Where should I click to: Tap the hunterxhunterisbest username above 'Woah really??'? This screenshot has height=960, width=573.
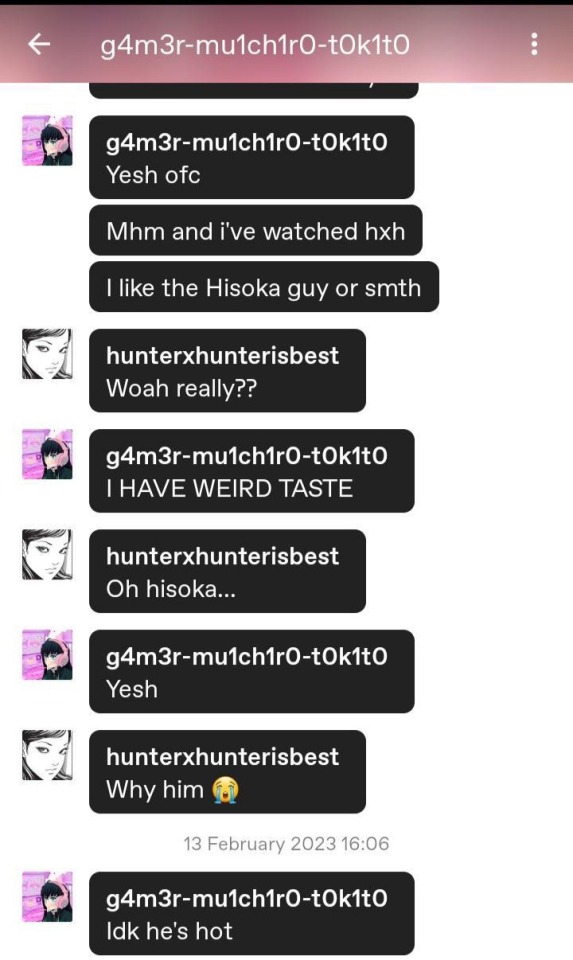(222, 355)
